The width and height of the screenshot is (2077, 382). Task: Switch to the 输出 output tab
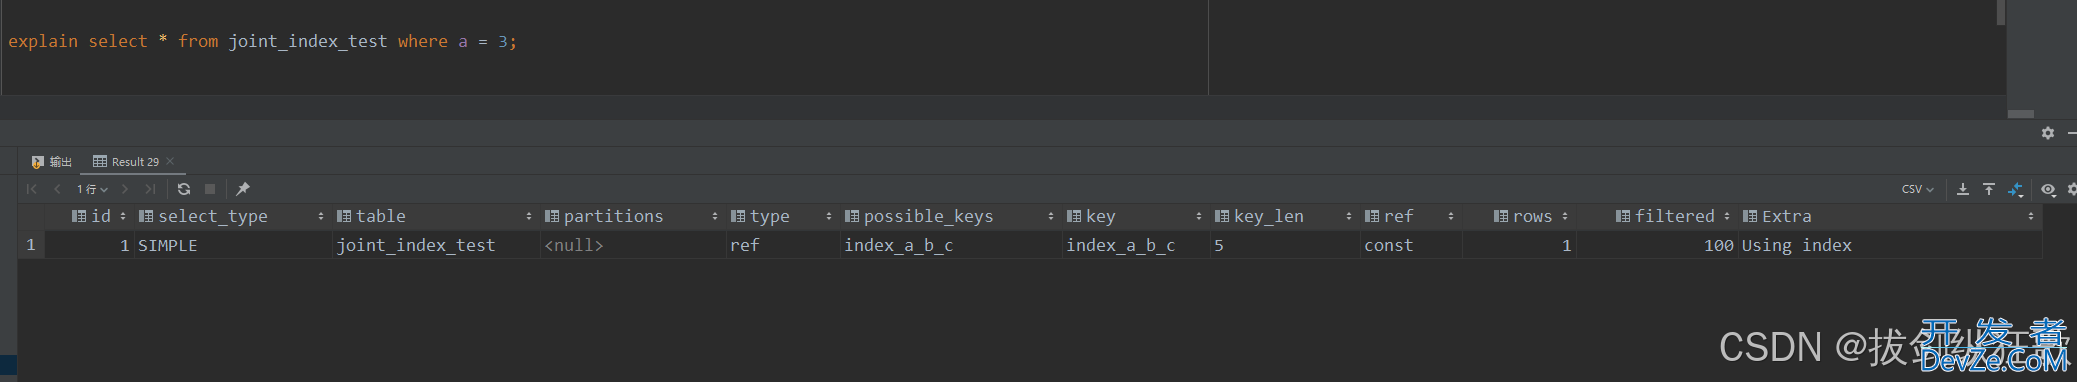pyautogui.click(x=52, y=161)
